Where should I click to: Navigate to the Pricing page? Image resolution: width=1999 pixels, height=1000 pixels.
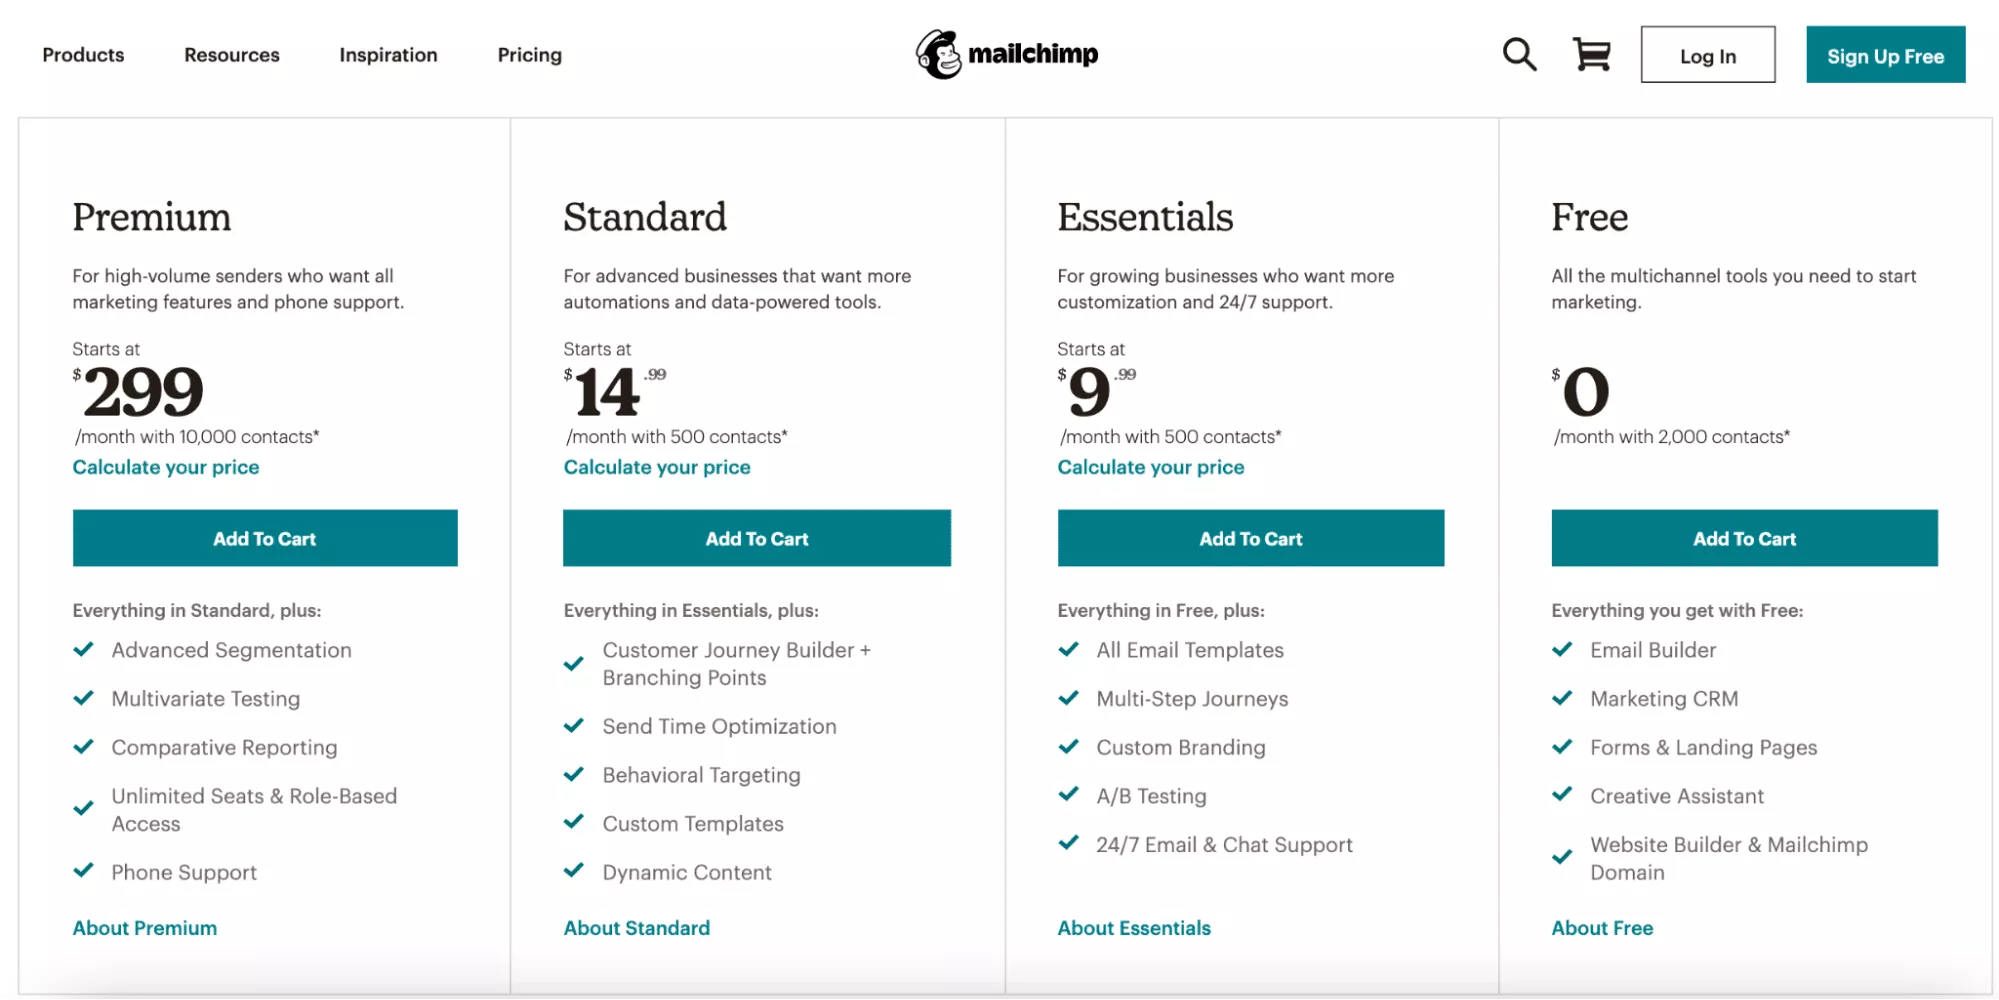pyautogui.click(x=528, y=55)
